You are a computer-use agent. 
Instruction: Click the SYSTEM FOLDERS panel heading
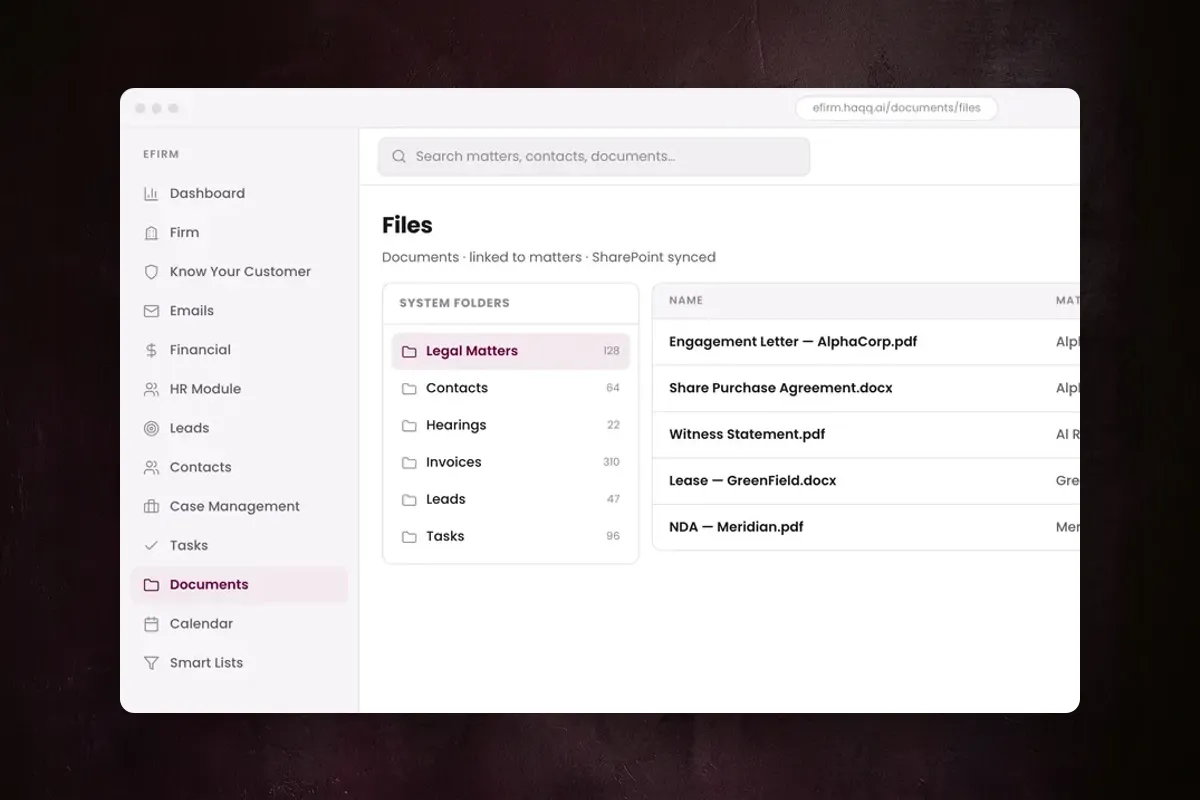(x=454, y=303)
